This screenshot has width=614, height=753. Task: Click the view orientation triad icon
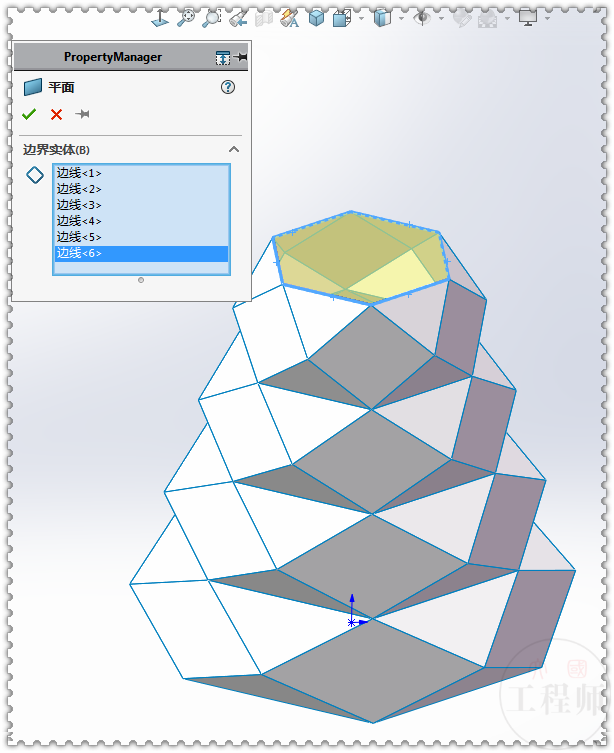[160, 18]
